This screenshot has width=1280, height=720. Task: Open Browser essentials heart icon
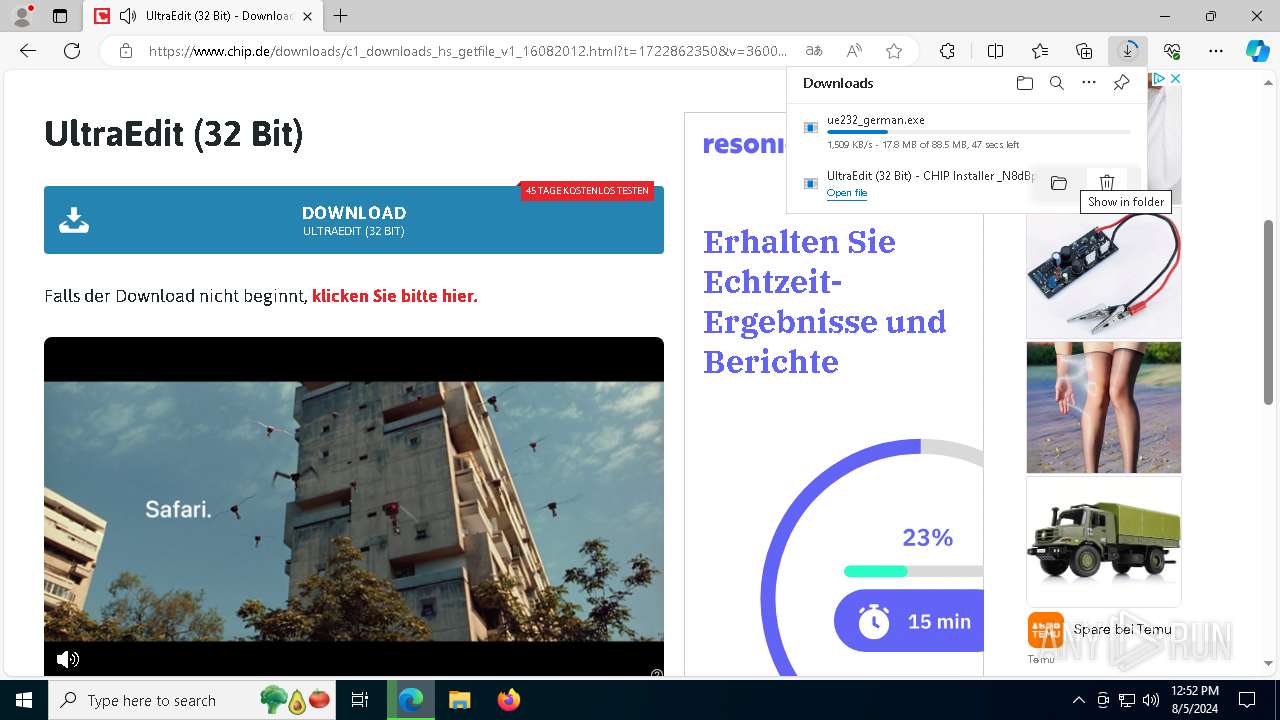tap(1172, 51)
